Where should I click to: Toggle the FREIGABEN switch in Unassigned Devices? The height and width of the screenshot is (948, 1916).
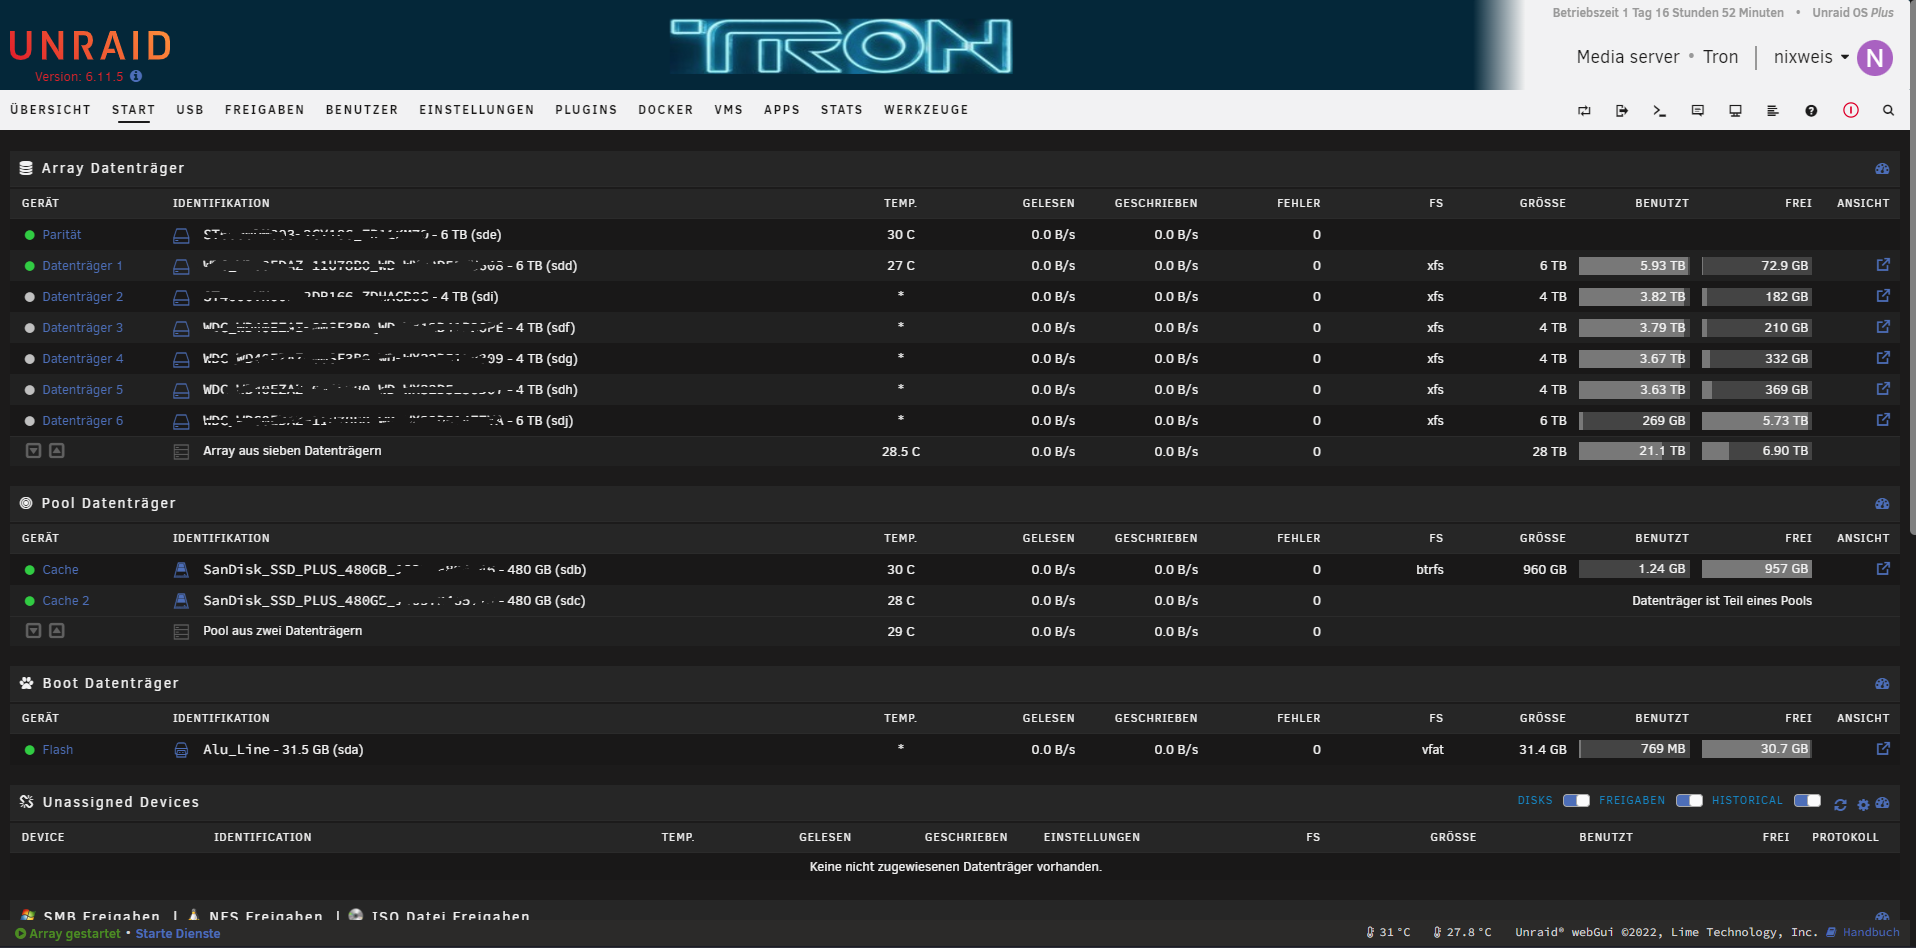point(1689,801)
